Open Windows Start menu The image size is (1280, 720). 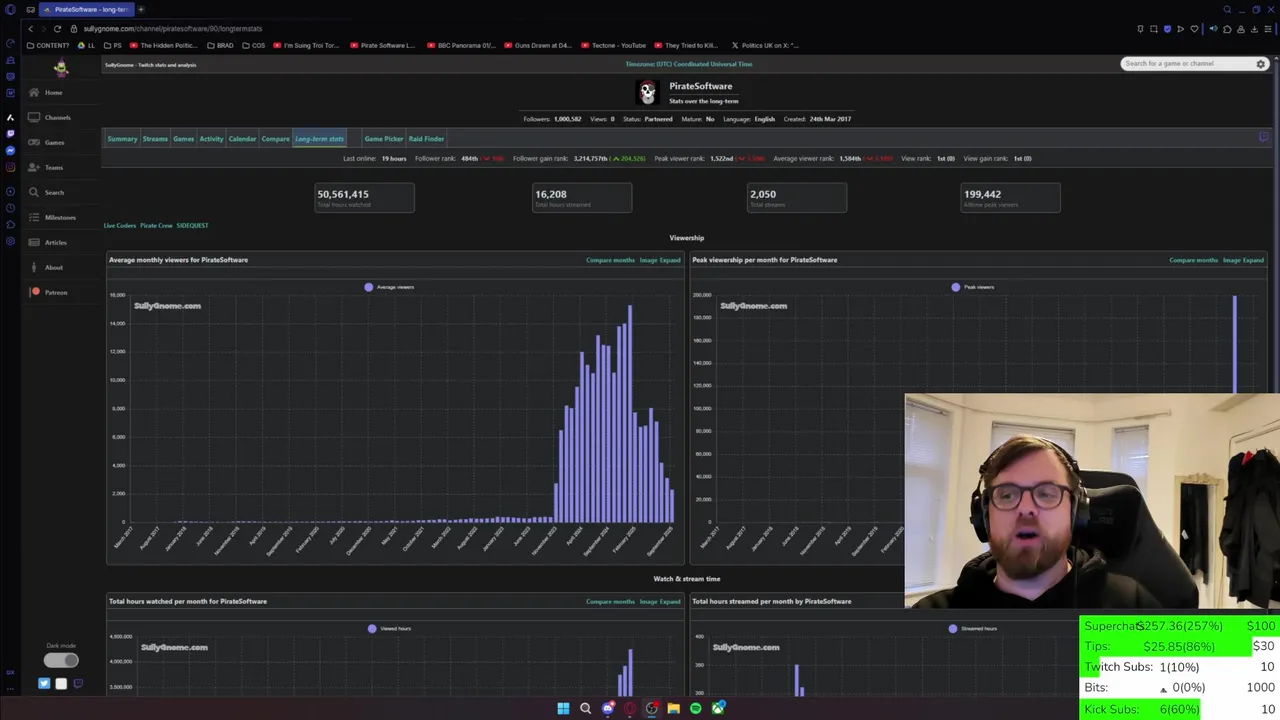click(563, 708)
